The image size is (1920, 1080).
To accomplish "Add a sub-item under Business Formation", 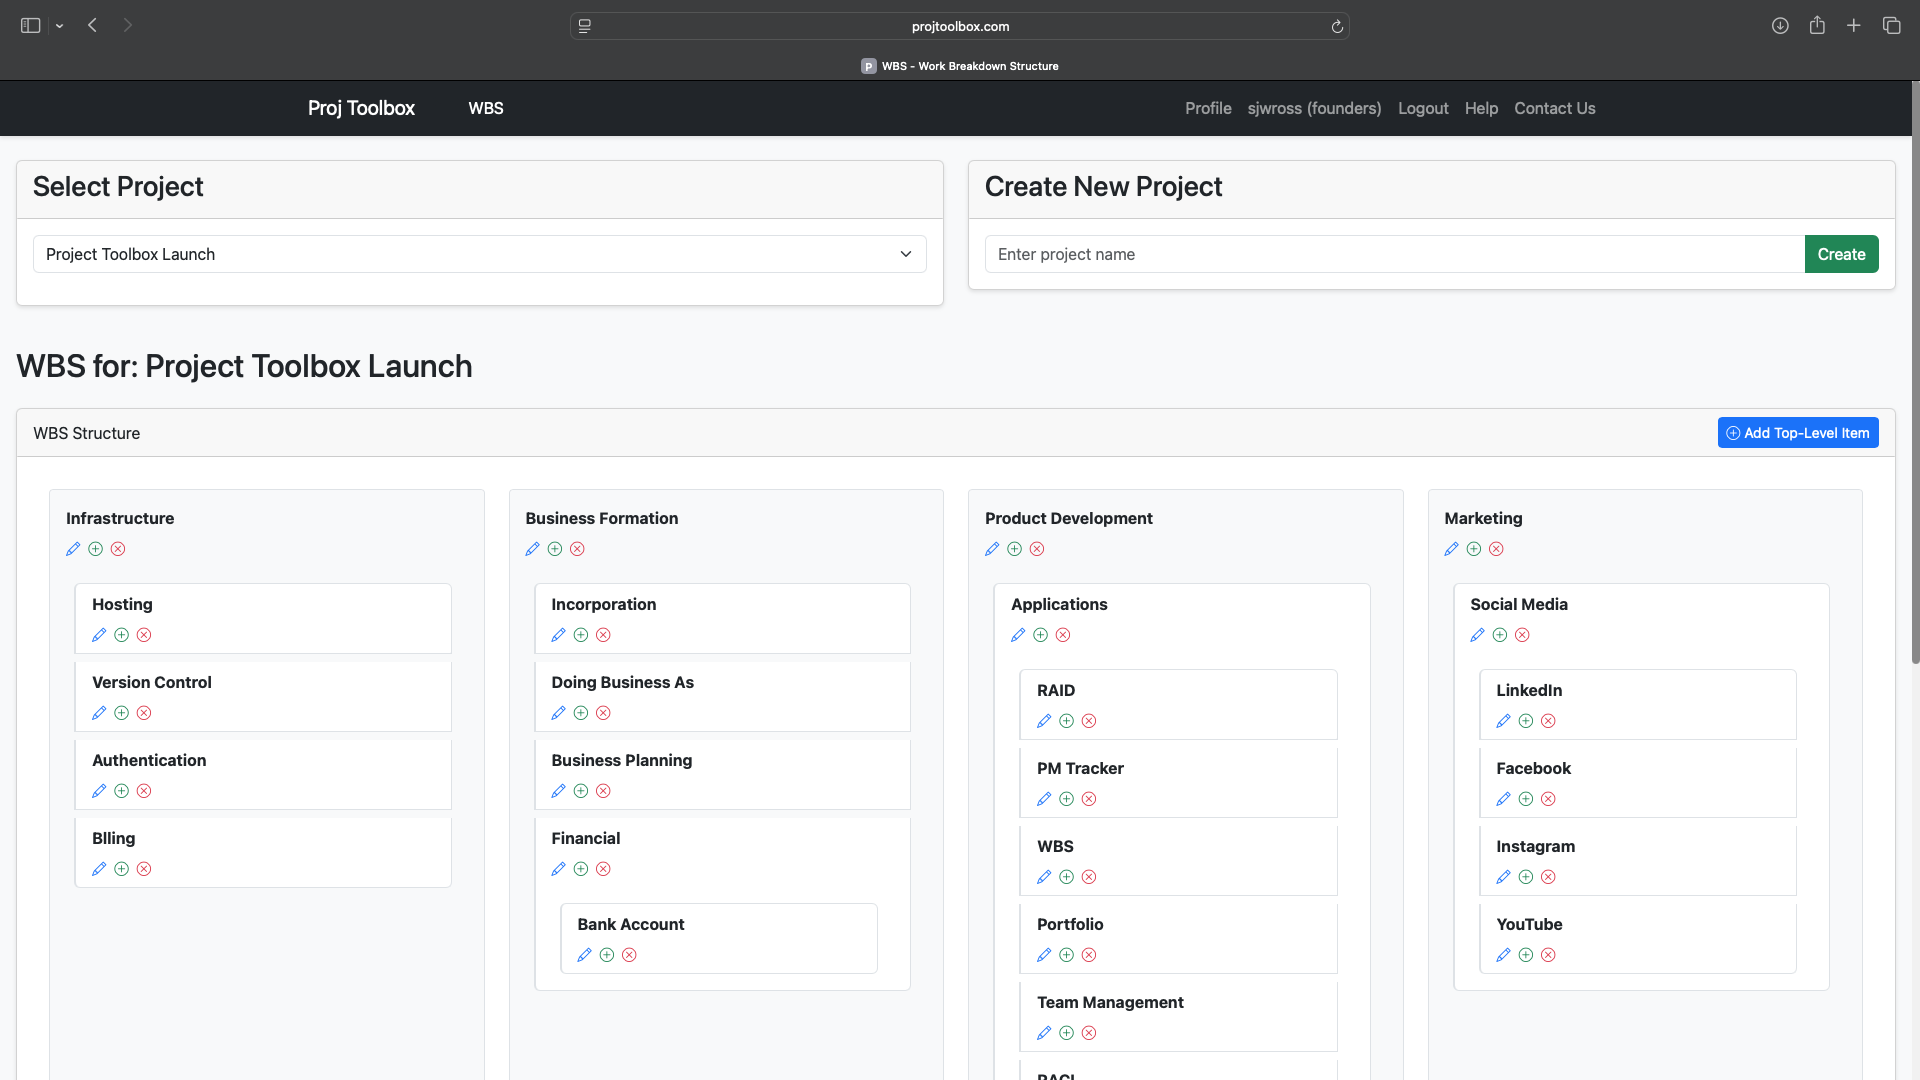I will click(x=555, y=548).
